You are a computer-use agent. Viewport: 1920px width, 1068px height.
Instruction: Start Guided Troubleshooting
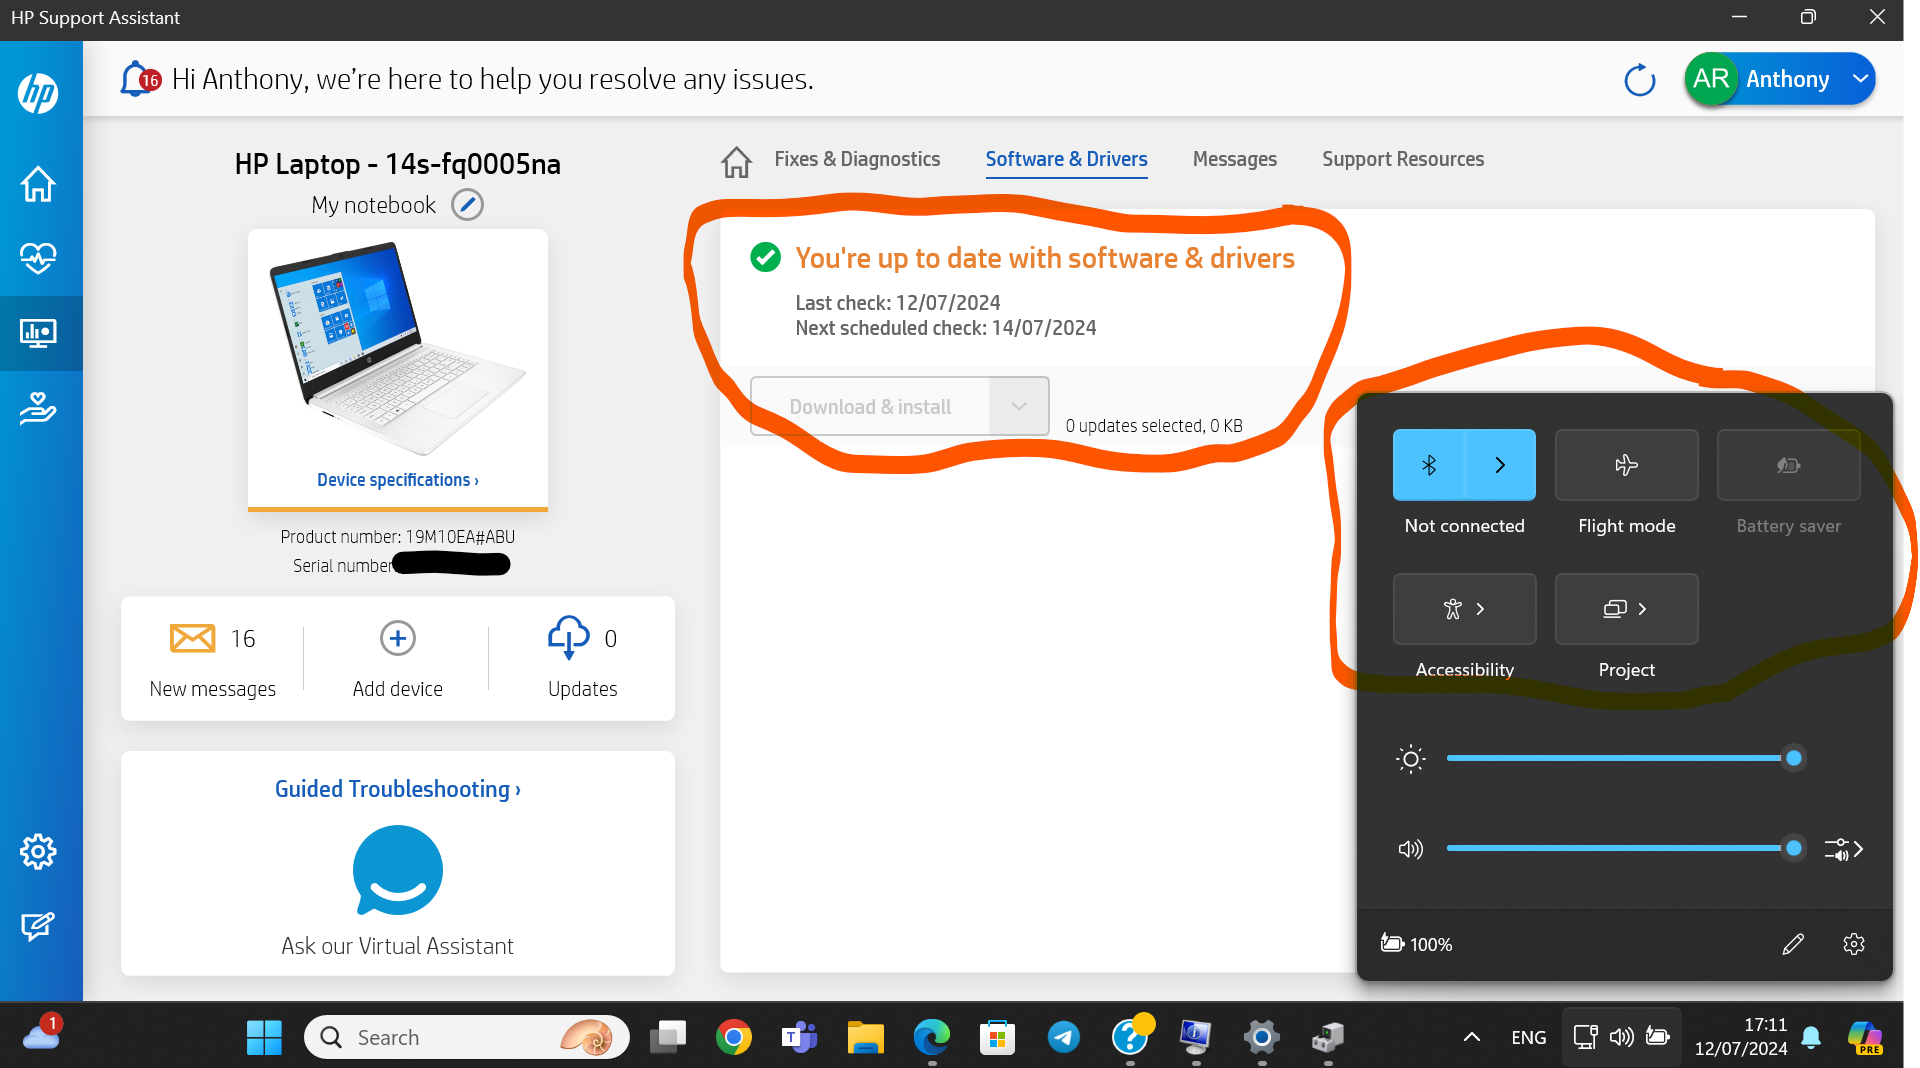tap(397, 788)
